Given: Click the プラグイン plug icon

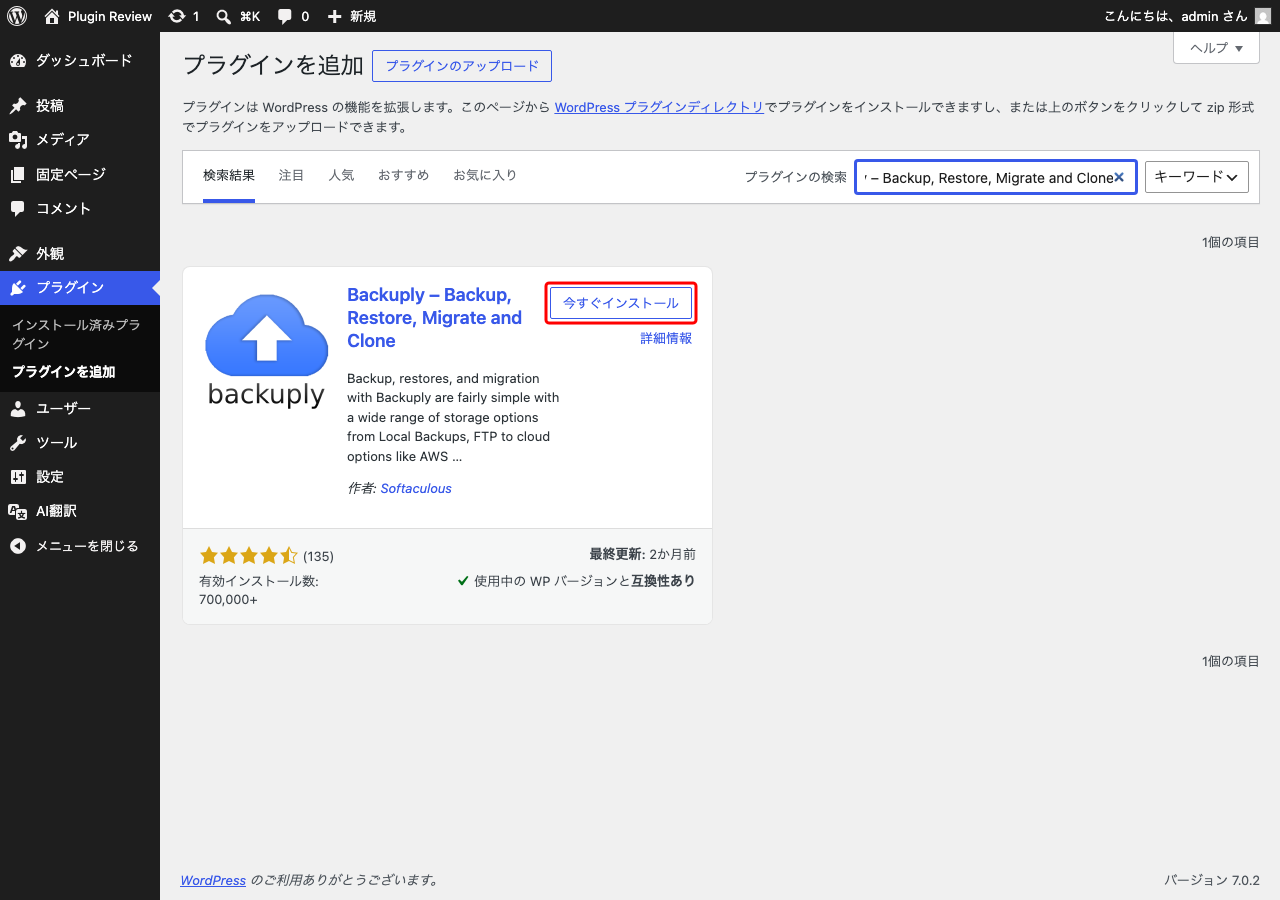Looking at the screenshot, I should tap(18, 288).
